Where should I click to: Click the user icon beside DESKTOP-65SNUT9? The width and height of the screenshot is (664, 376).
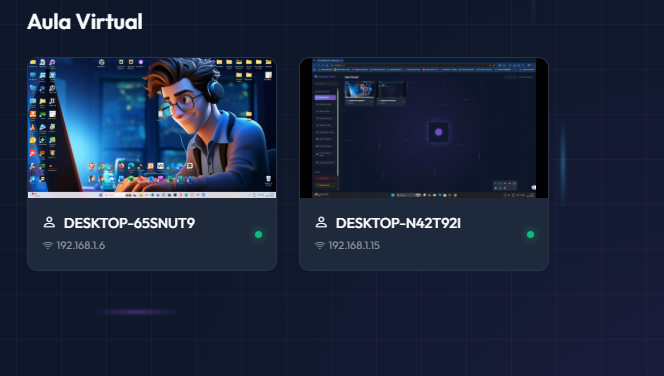(x=50, y=222)
